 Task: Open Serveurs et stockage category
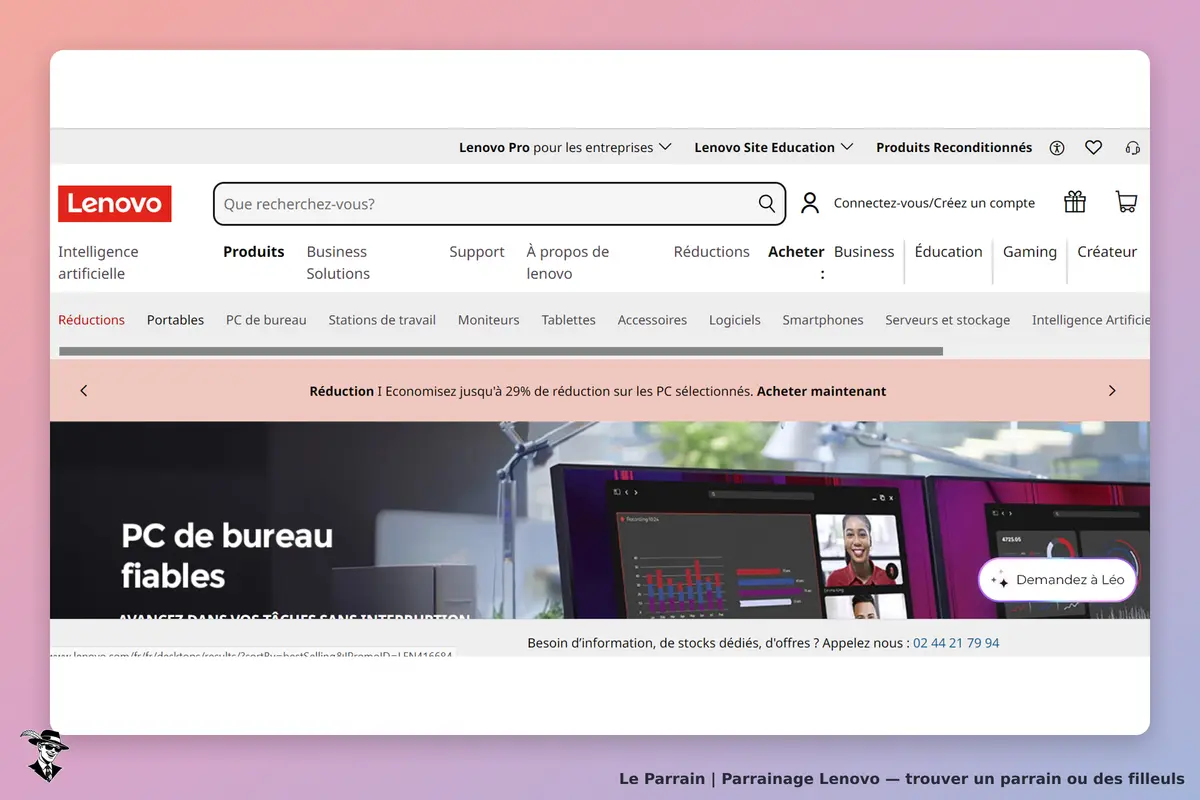(x=947, y=320)
